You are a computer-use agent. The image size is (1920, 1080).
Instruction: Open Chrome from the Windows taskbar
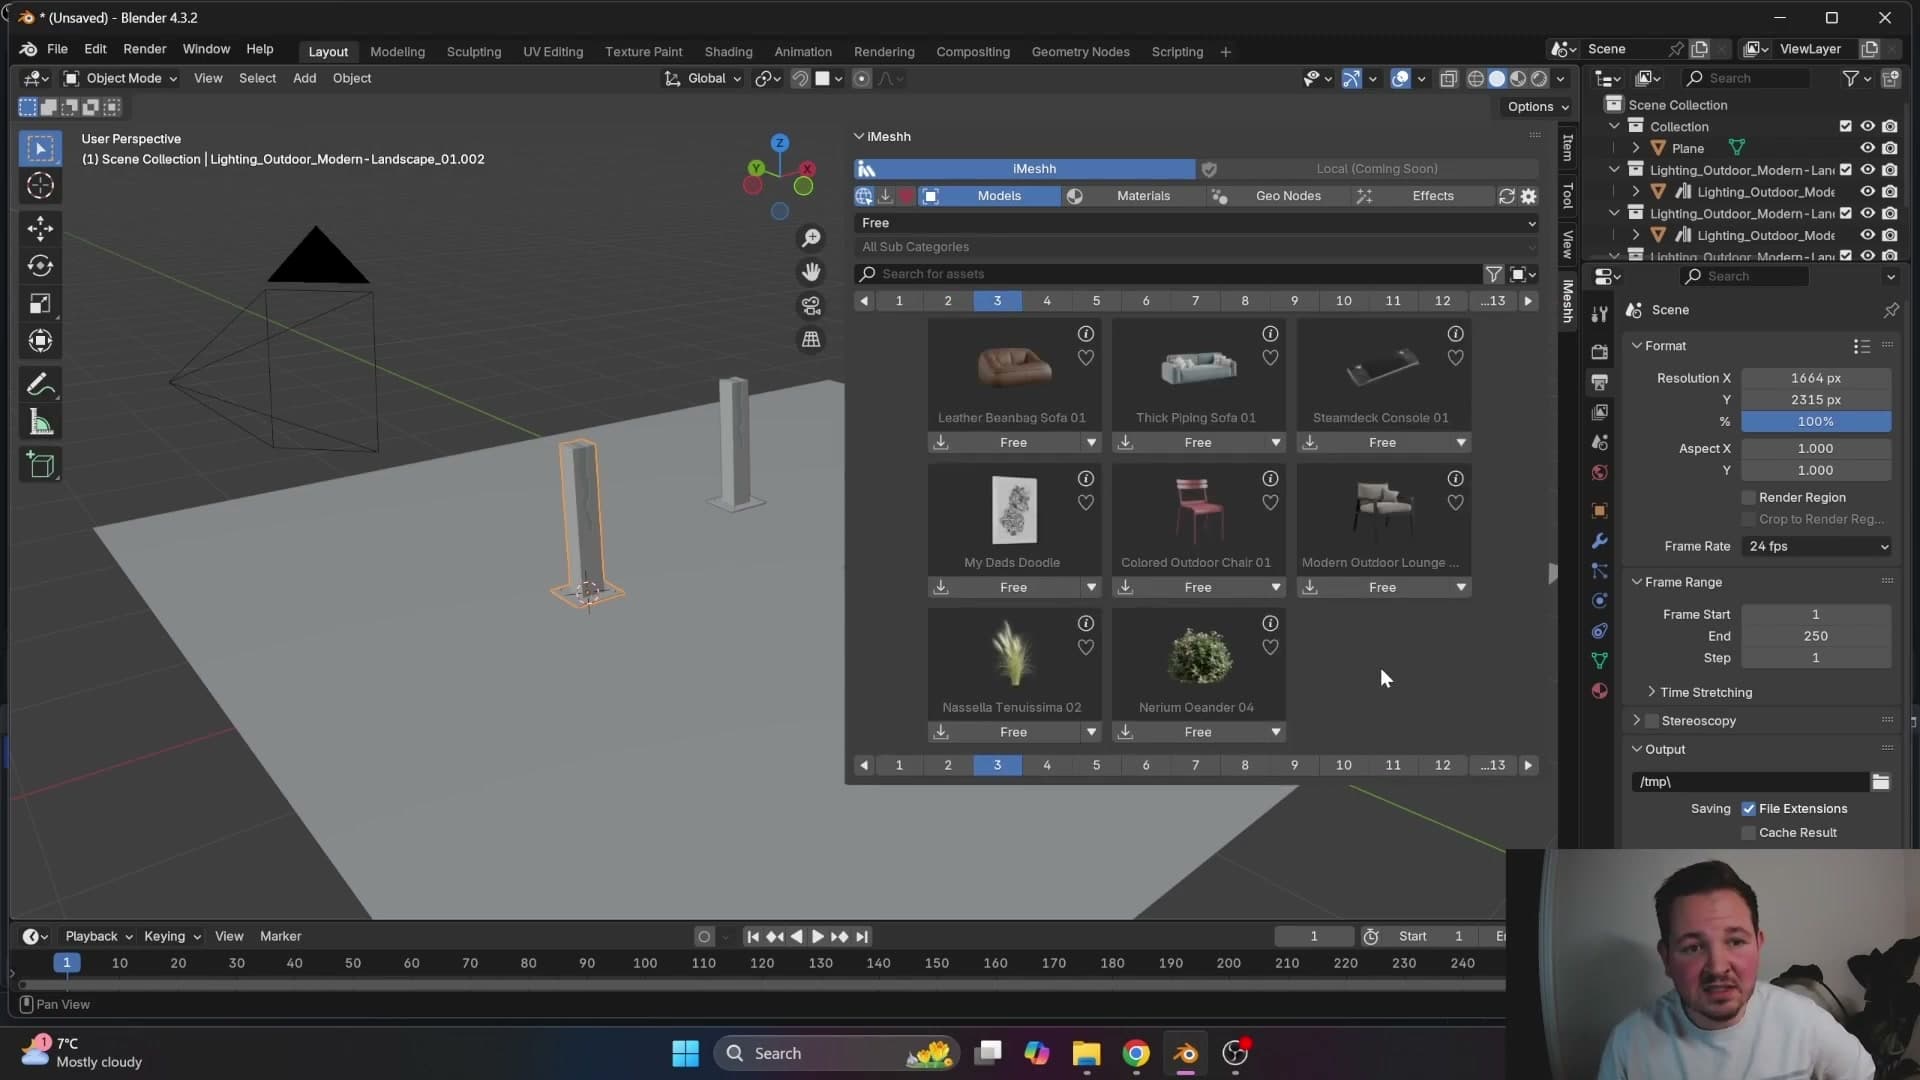pos(1136,1053)
